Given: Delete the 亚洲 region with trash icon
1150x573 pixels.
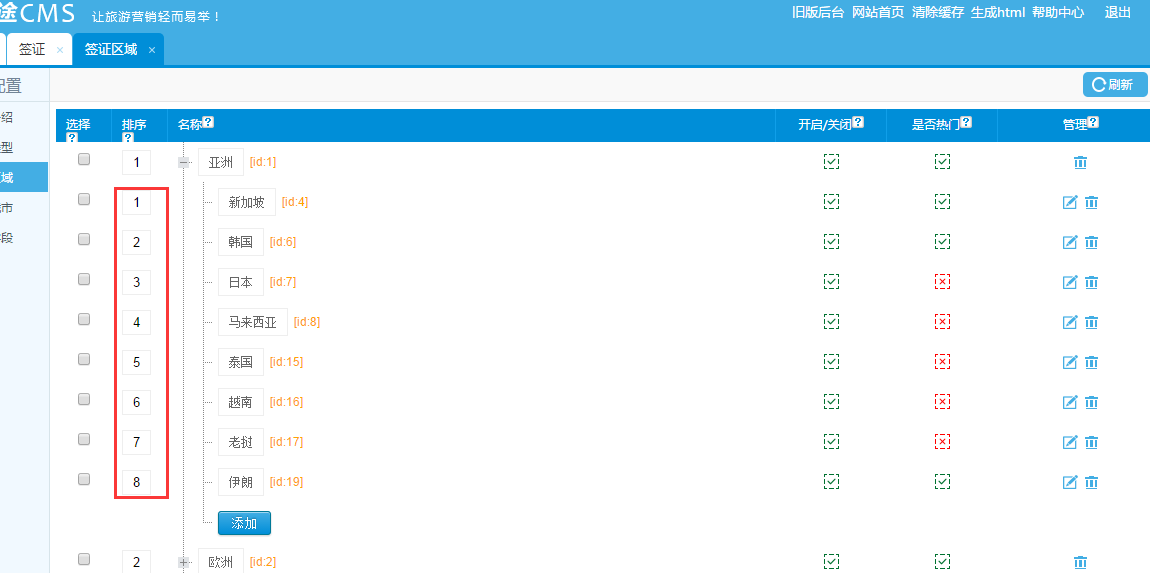Looking at the screenshot, I should tap(1080, 162).
